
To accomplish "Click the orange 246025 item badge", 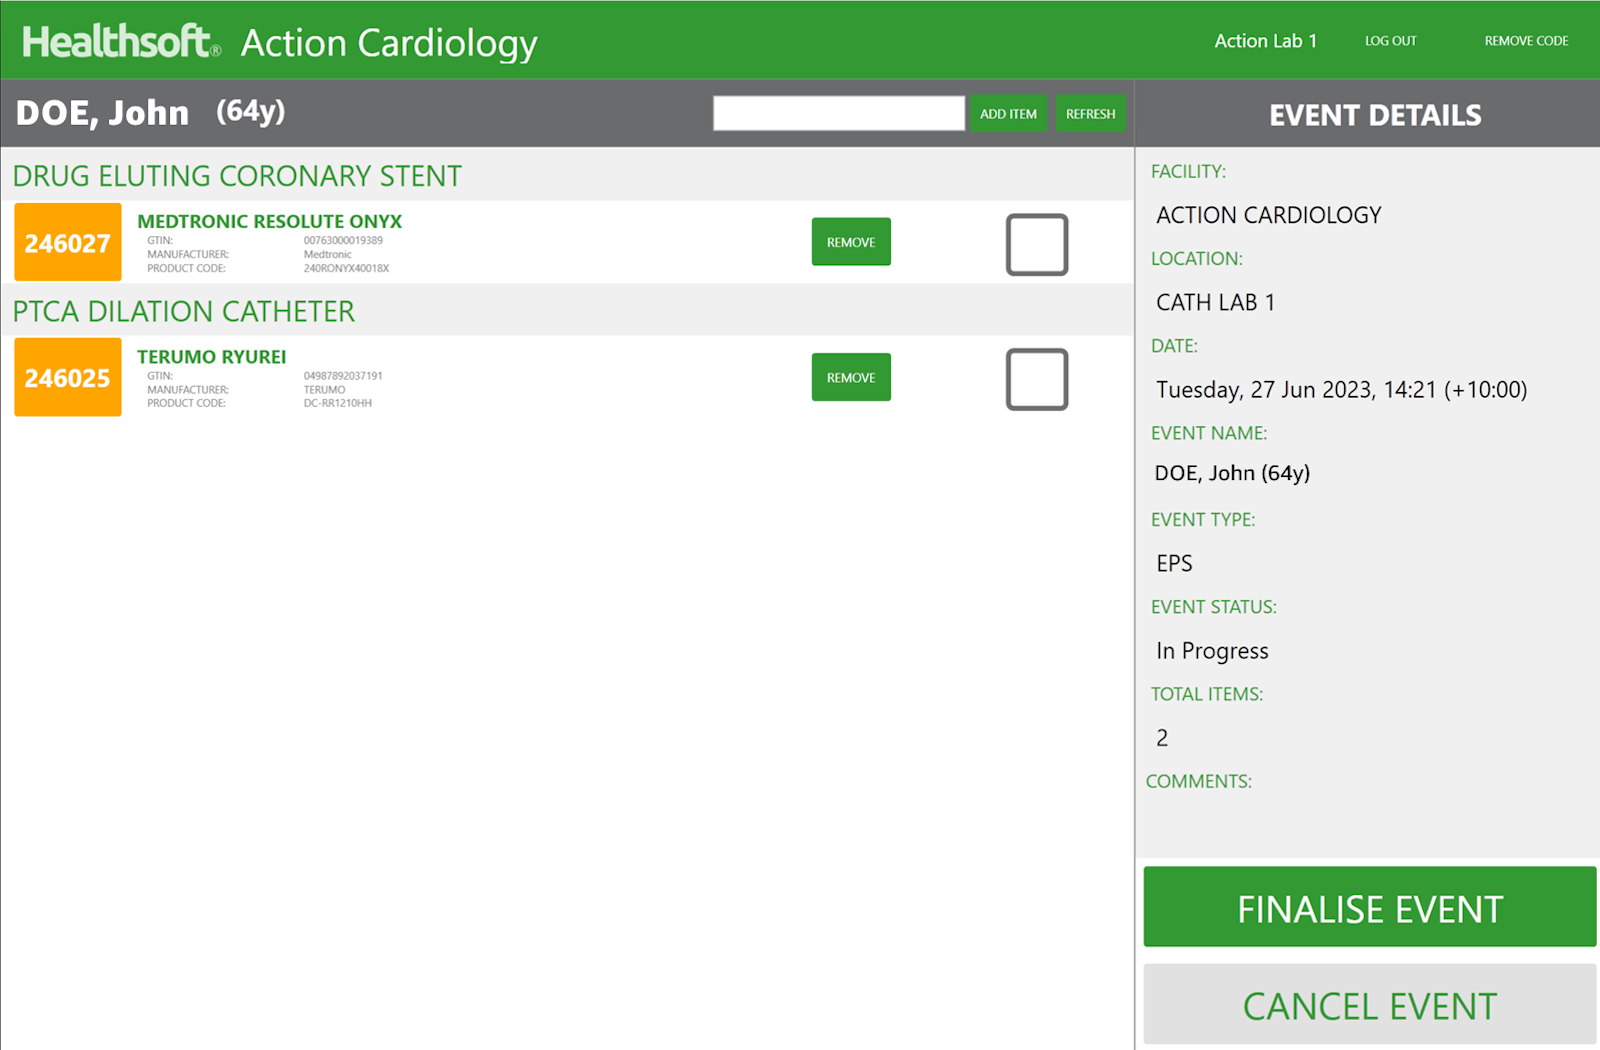I will tap(67, 377).
